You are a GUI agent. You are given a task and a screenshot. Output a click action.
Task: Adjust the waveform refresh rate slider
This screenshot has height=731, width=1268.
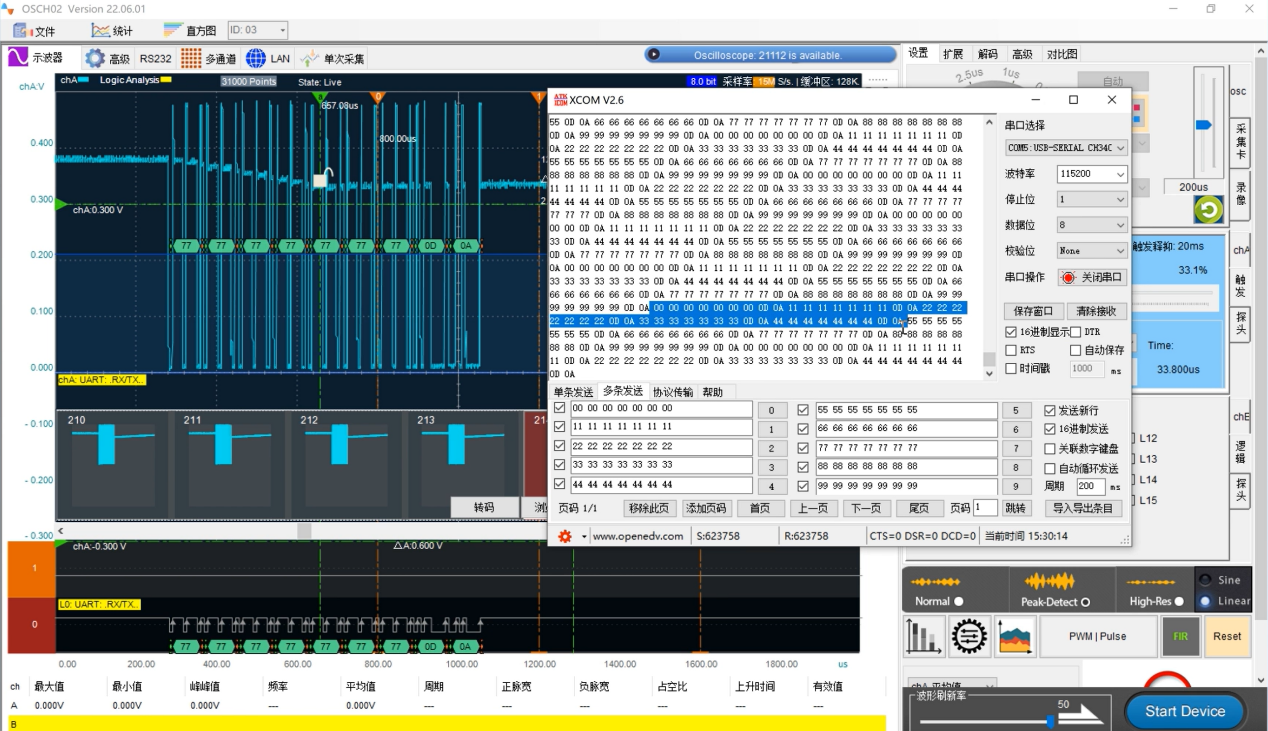pos(1051,720)
